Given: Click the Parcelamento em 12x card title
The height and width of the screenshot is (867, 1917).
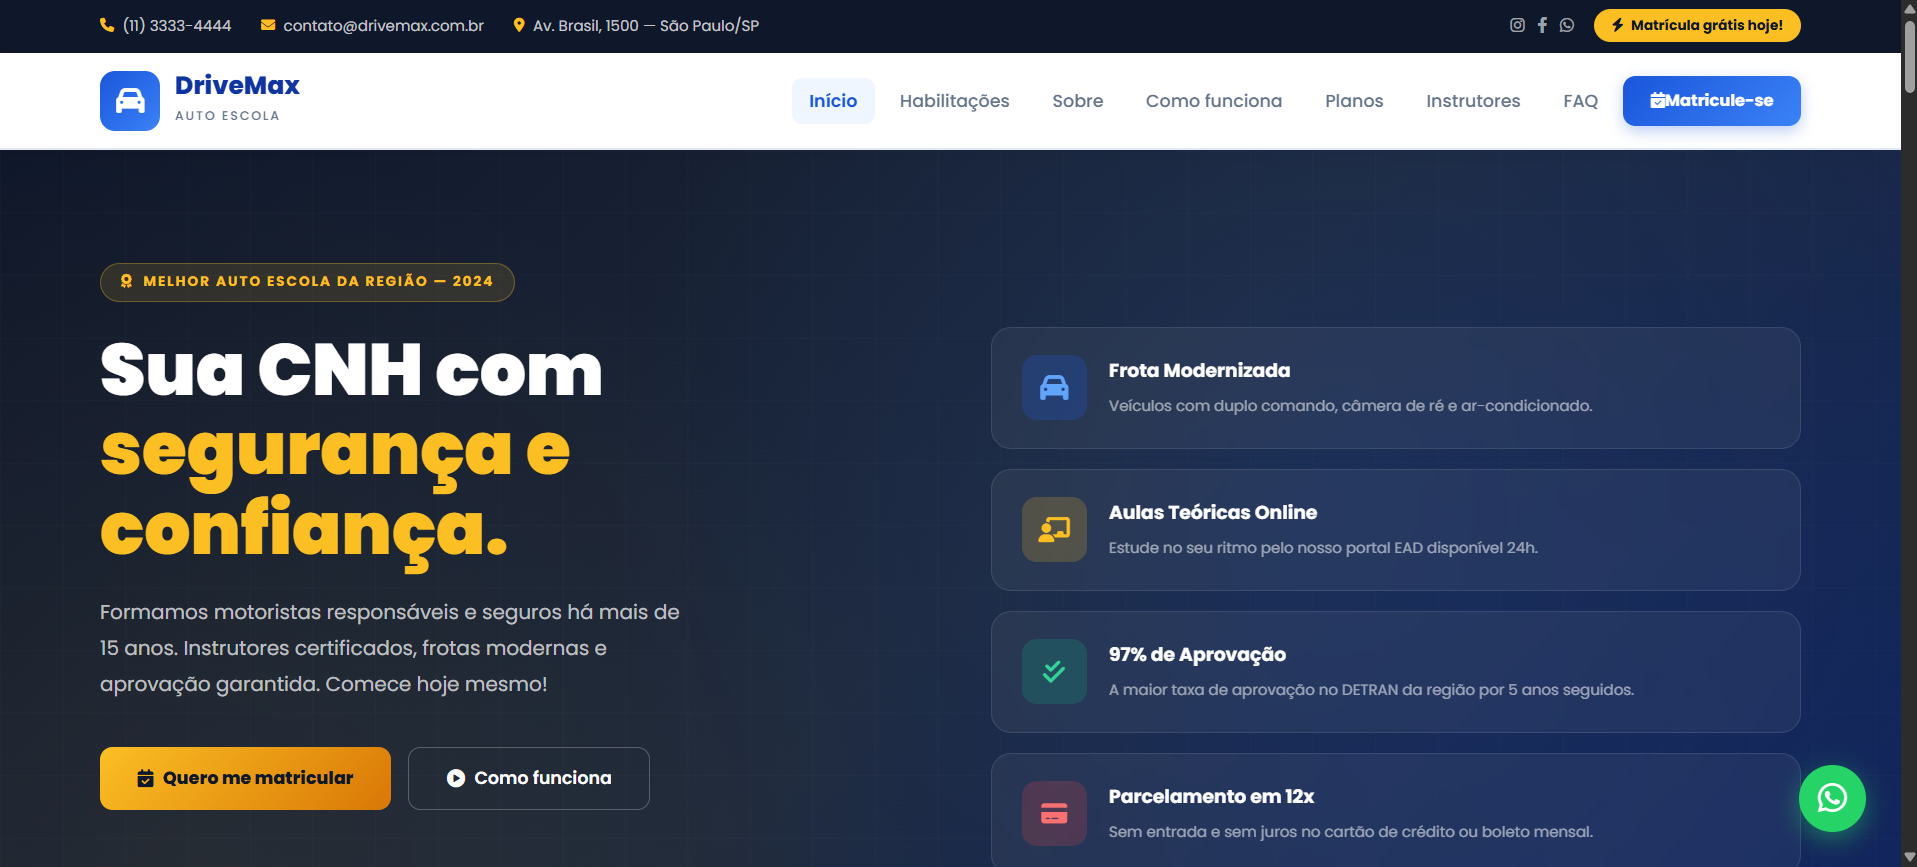Looking at the screenshot, I should click(x=1211, y=796).
